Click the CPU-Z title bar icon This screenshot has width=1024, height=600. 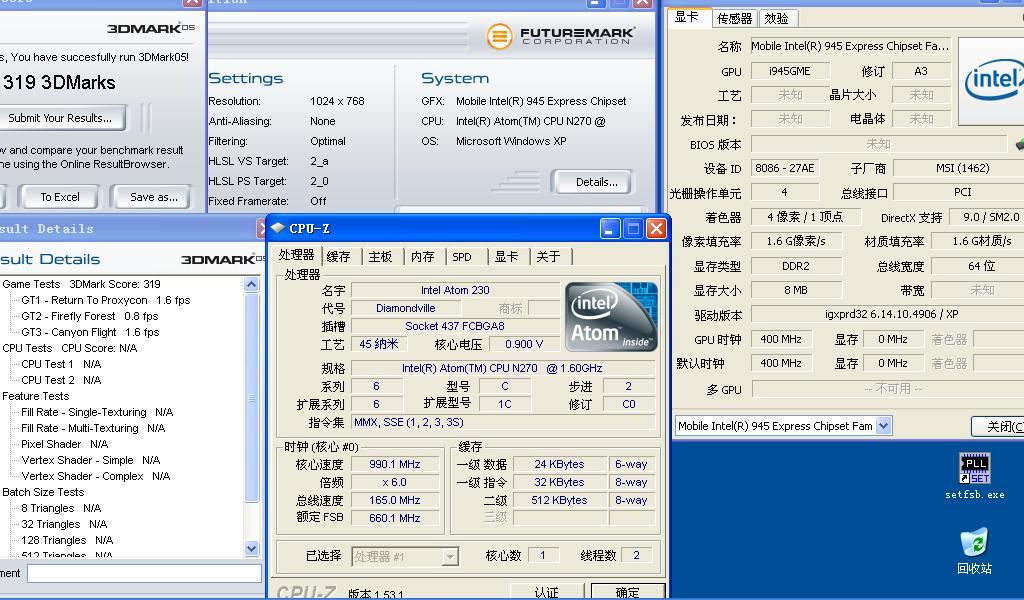click(x=278, y=228)
